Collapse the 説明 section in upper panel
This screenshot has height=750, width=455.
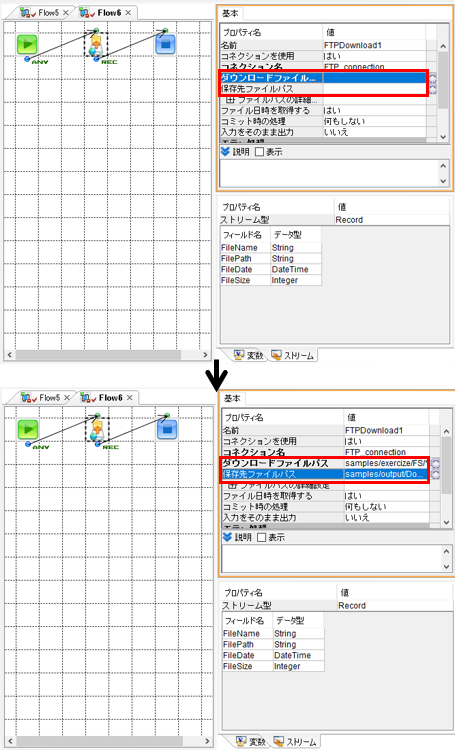pyautogui.click(x=226, y=152)
